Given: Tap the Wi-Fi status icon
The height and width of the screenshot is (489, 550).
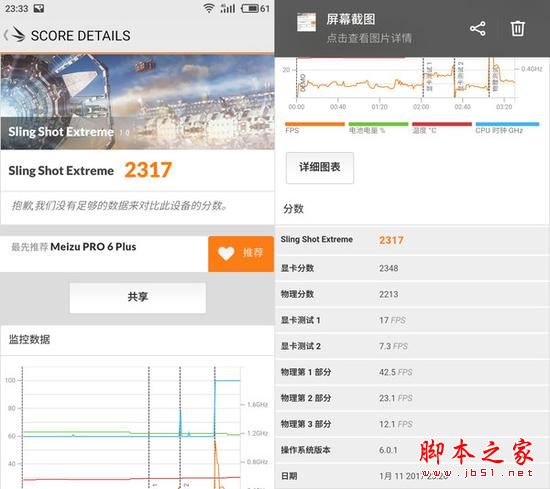Looking at the screenshot, I should click(x=209, y=8).
